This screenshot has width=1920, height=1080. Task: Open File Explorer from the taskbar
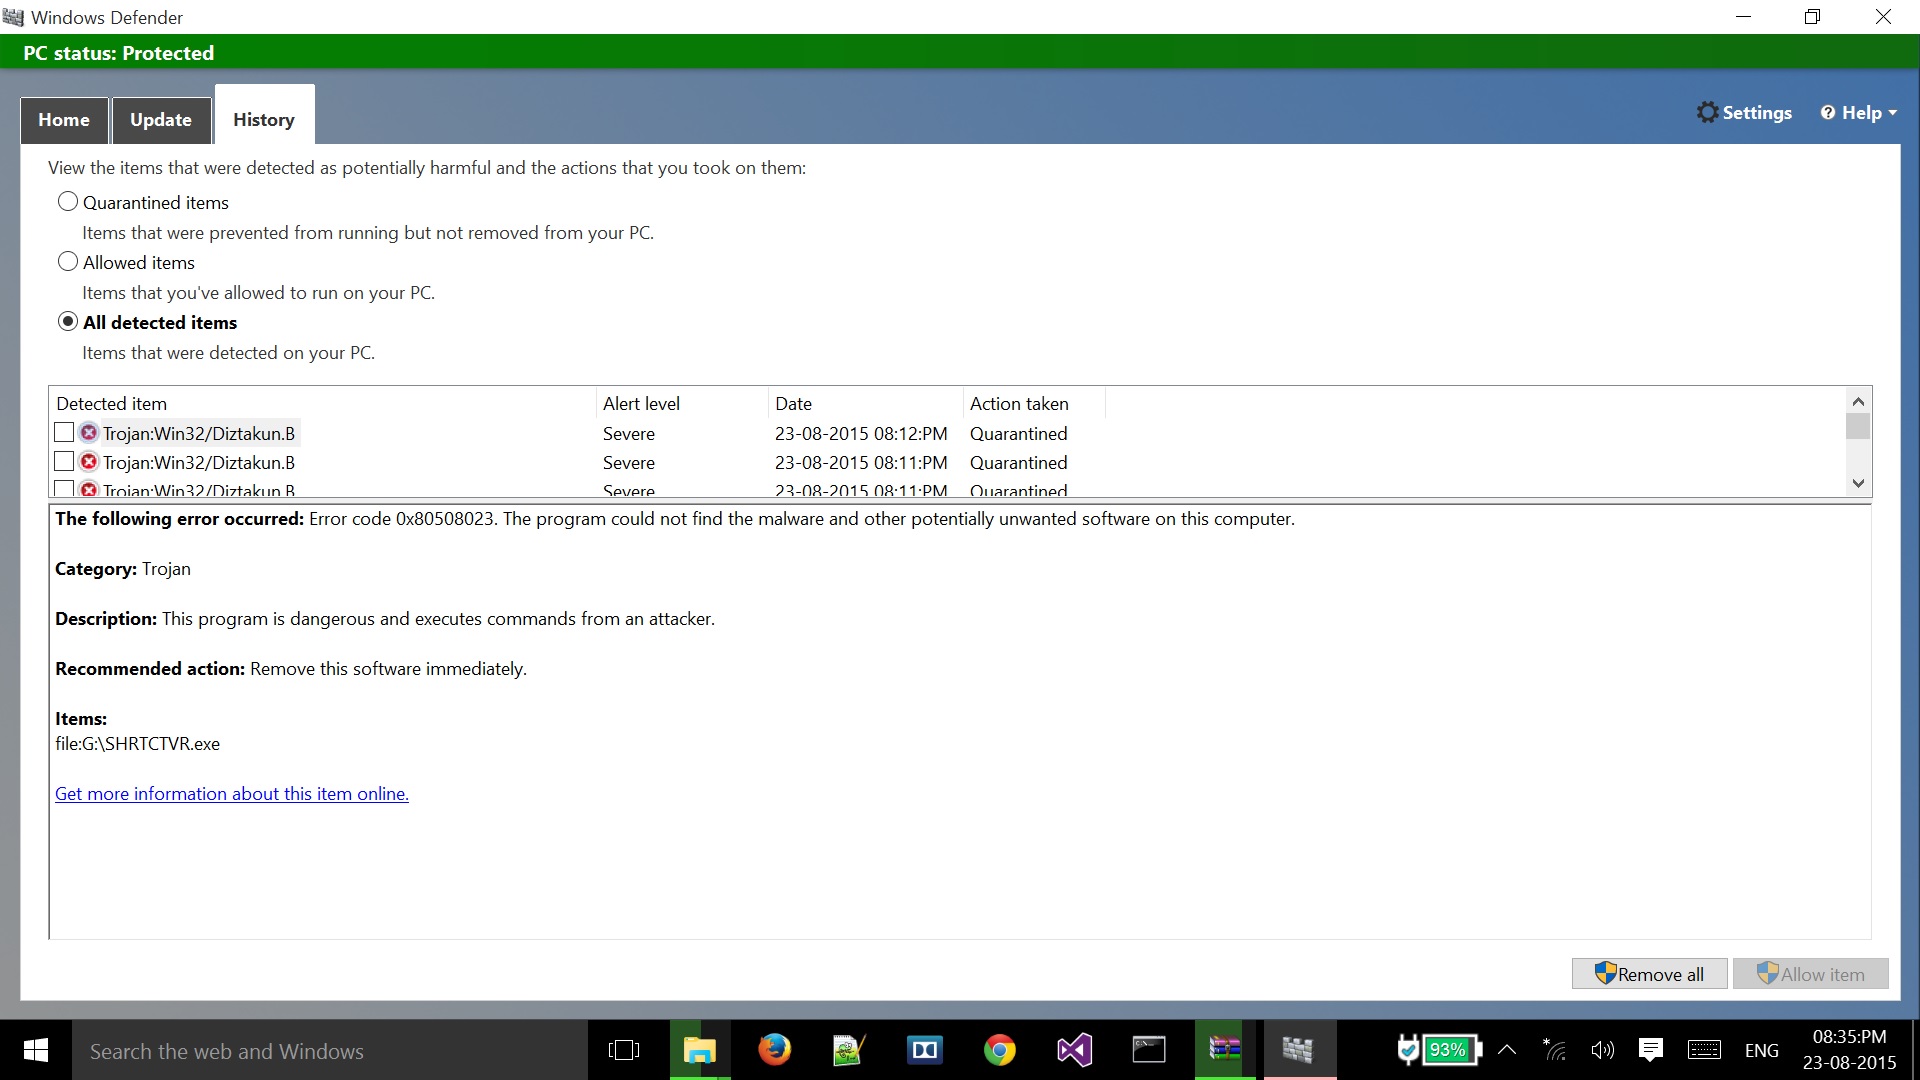click(x=699, y=1050)
